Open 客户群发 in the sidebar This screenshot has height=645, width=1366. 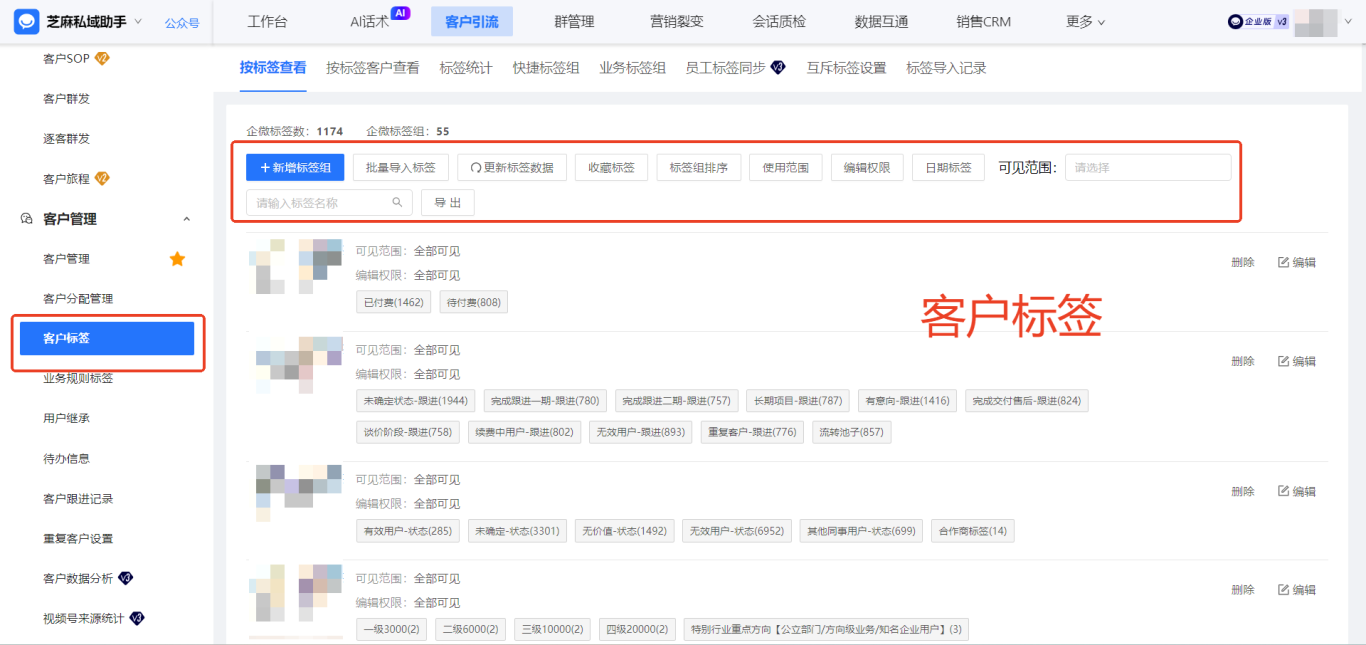tap(66, 99)
